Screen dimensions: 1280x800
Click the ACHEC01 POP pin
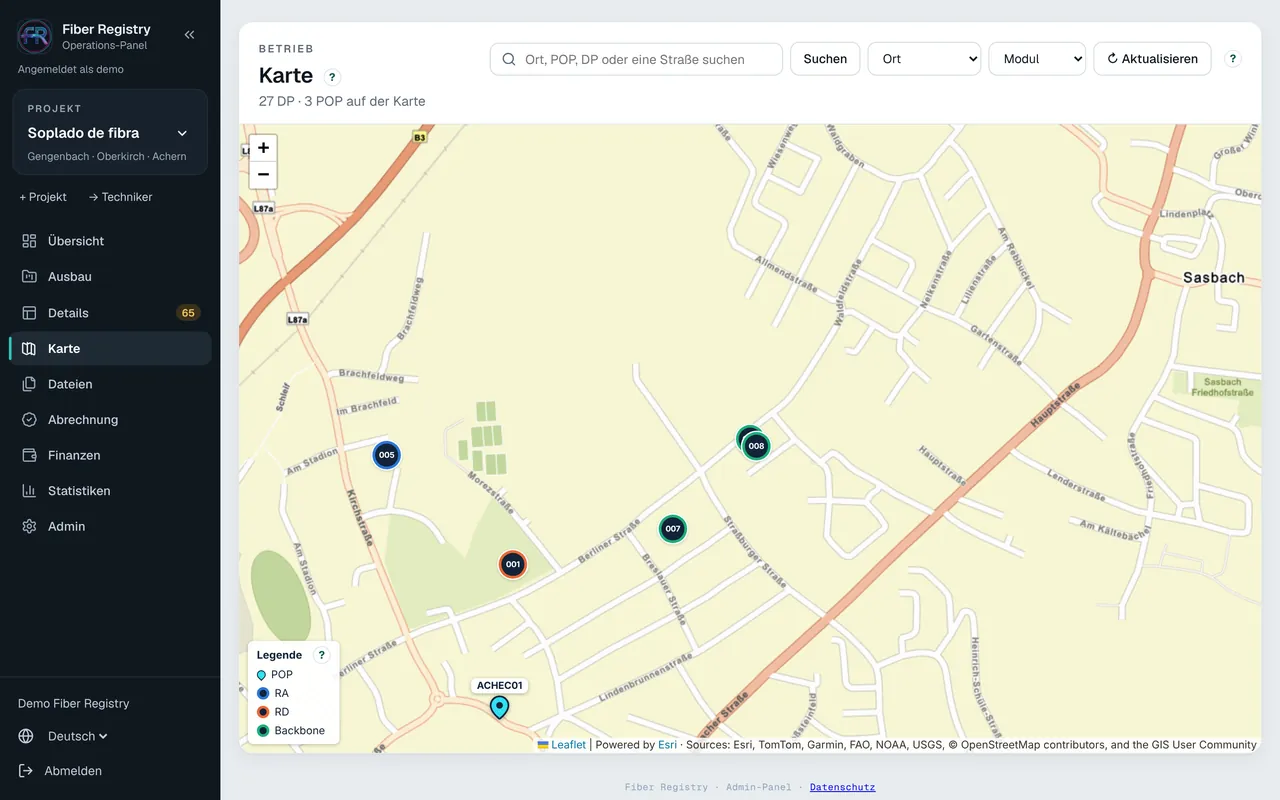(x=499, y=707)
